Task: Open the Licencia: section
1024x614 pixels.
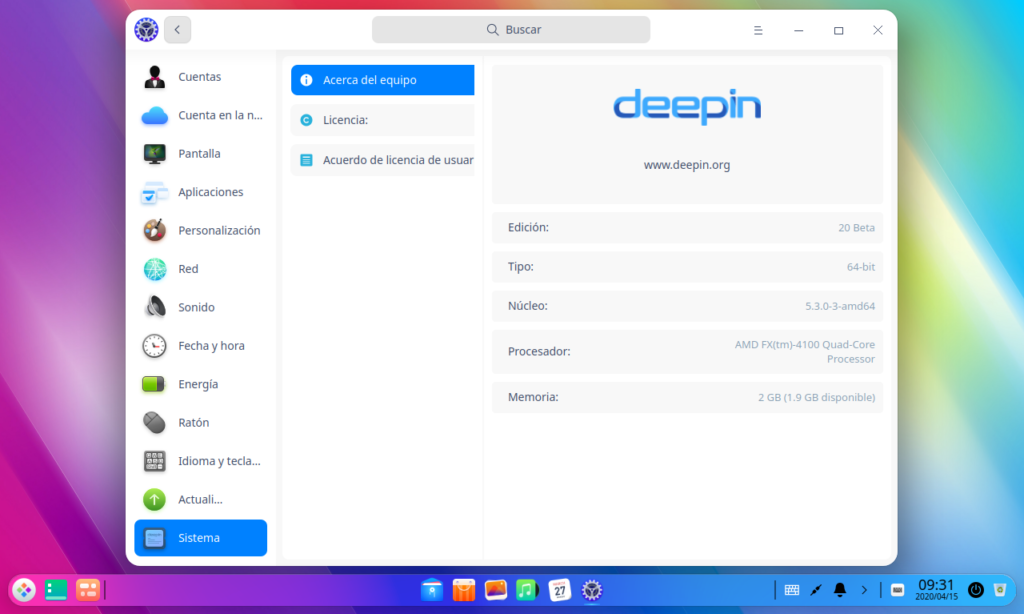Action: coord(383,120)
